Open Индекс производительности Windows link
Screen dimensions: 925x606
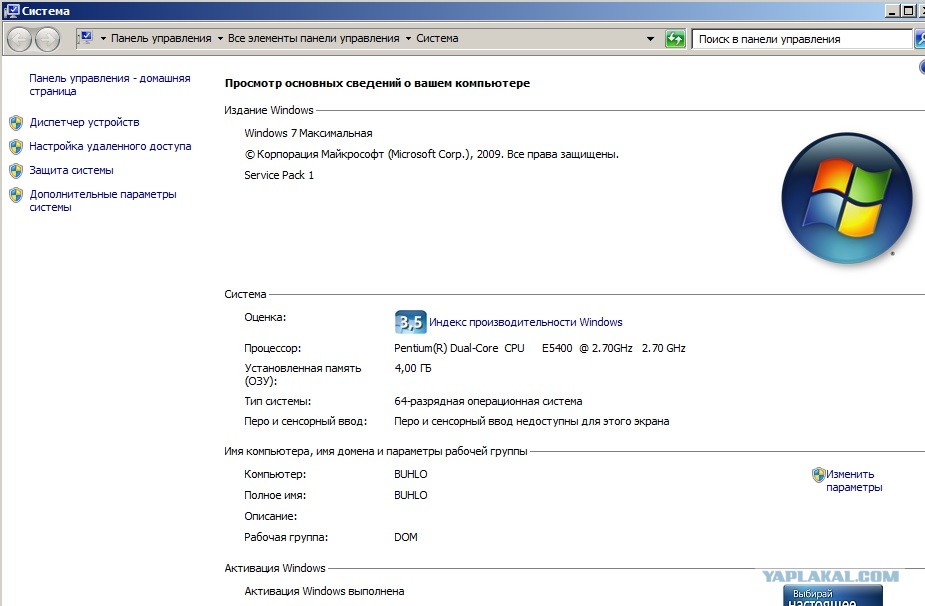(x=526, y=322)
